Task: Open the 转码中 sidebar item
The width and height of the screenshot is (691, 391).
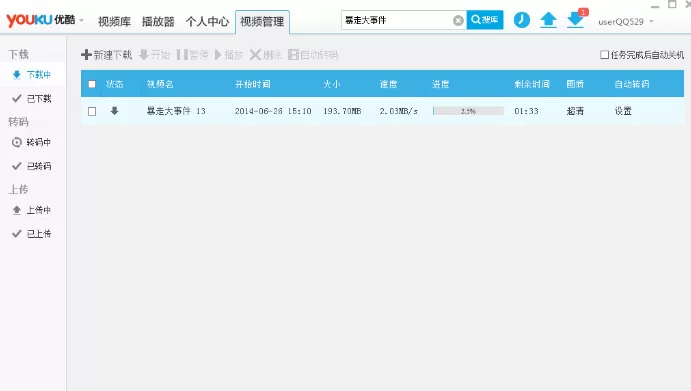Action: [33, 142]
